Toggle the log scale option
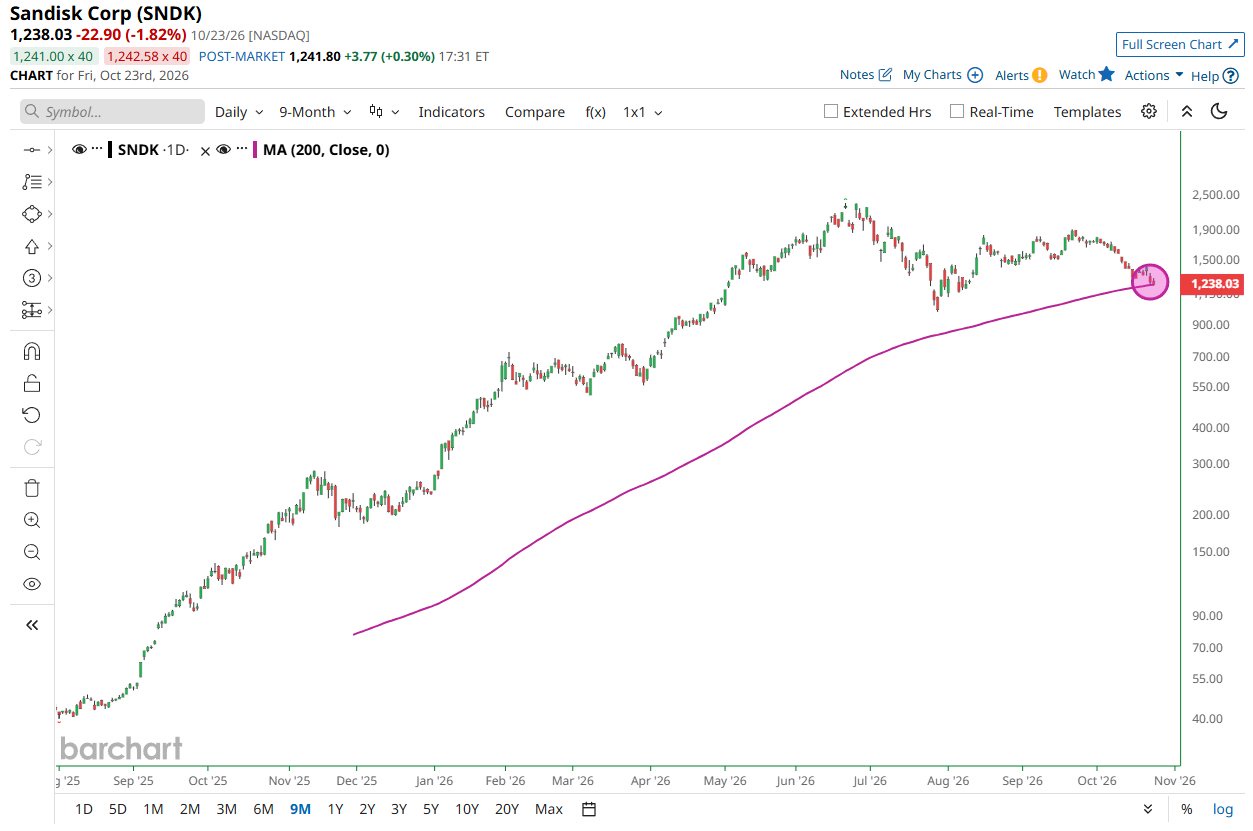 1223,809
